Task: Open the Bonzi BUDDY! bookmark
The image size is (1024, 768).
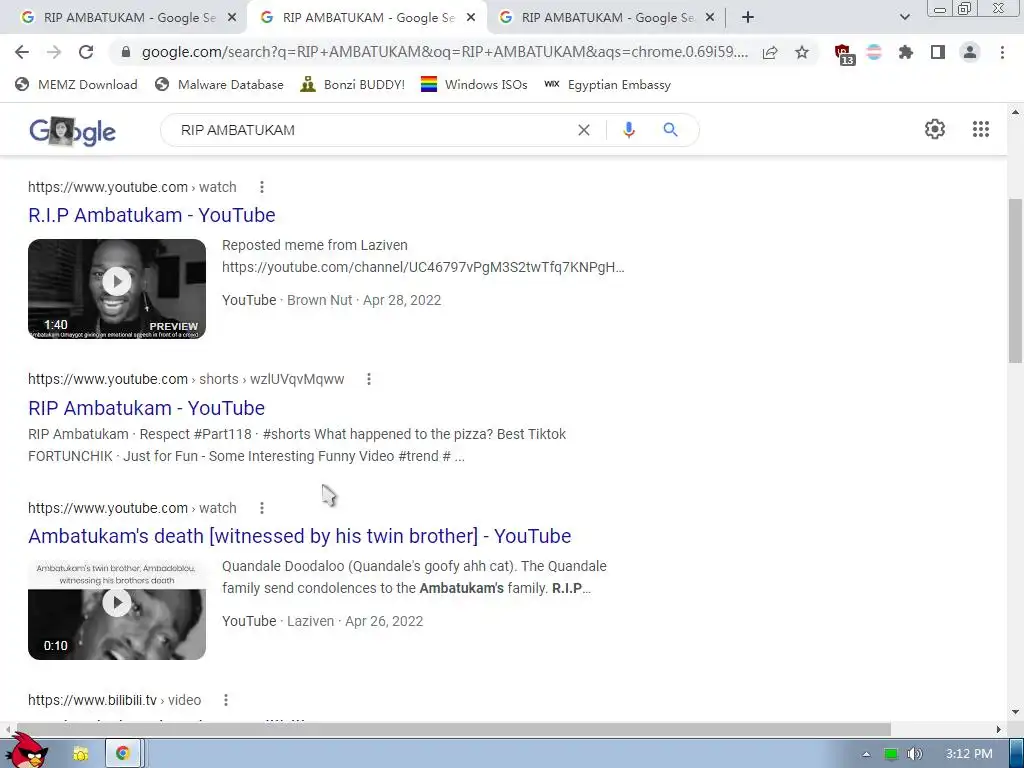Action: click(353, 84)
